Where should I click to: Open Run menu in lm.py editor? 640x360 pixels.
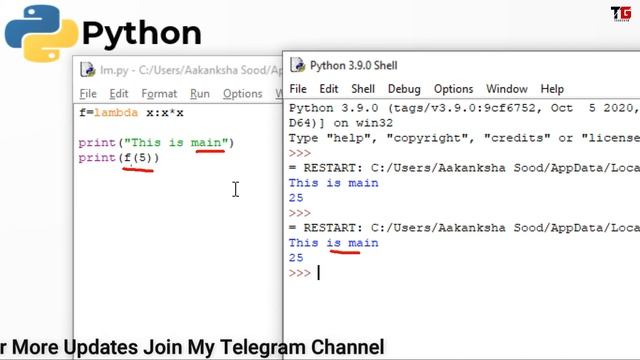tap(200, 93)
